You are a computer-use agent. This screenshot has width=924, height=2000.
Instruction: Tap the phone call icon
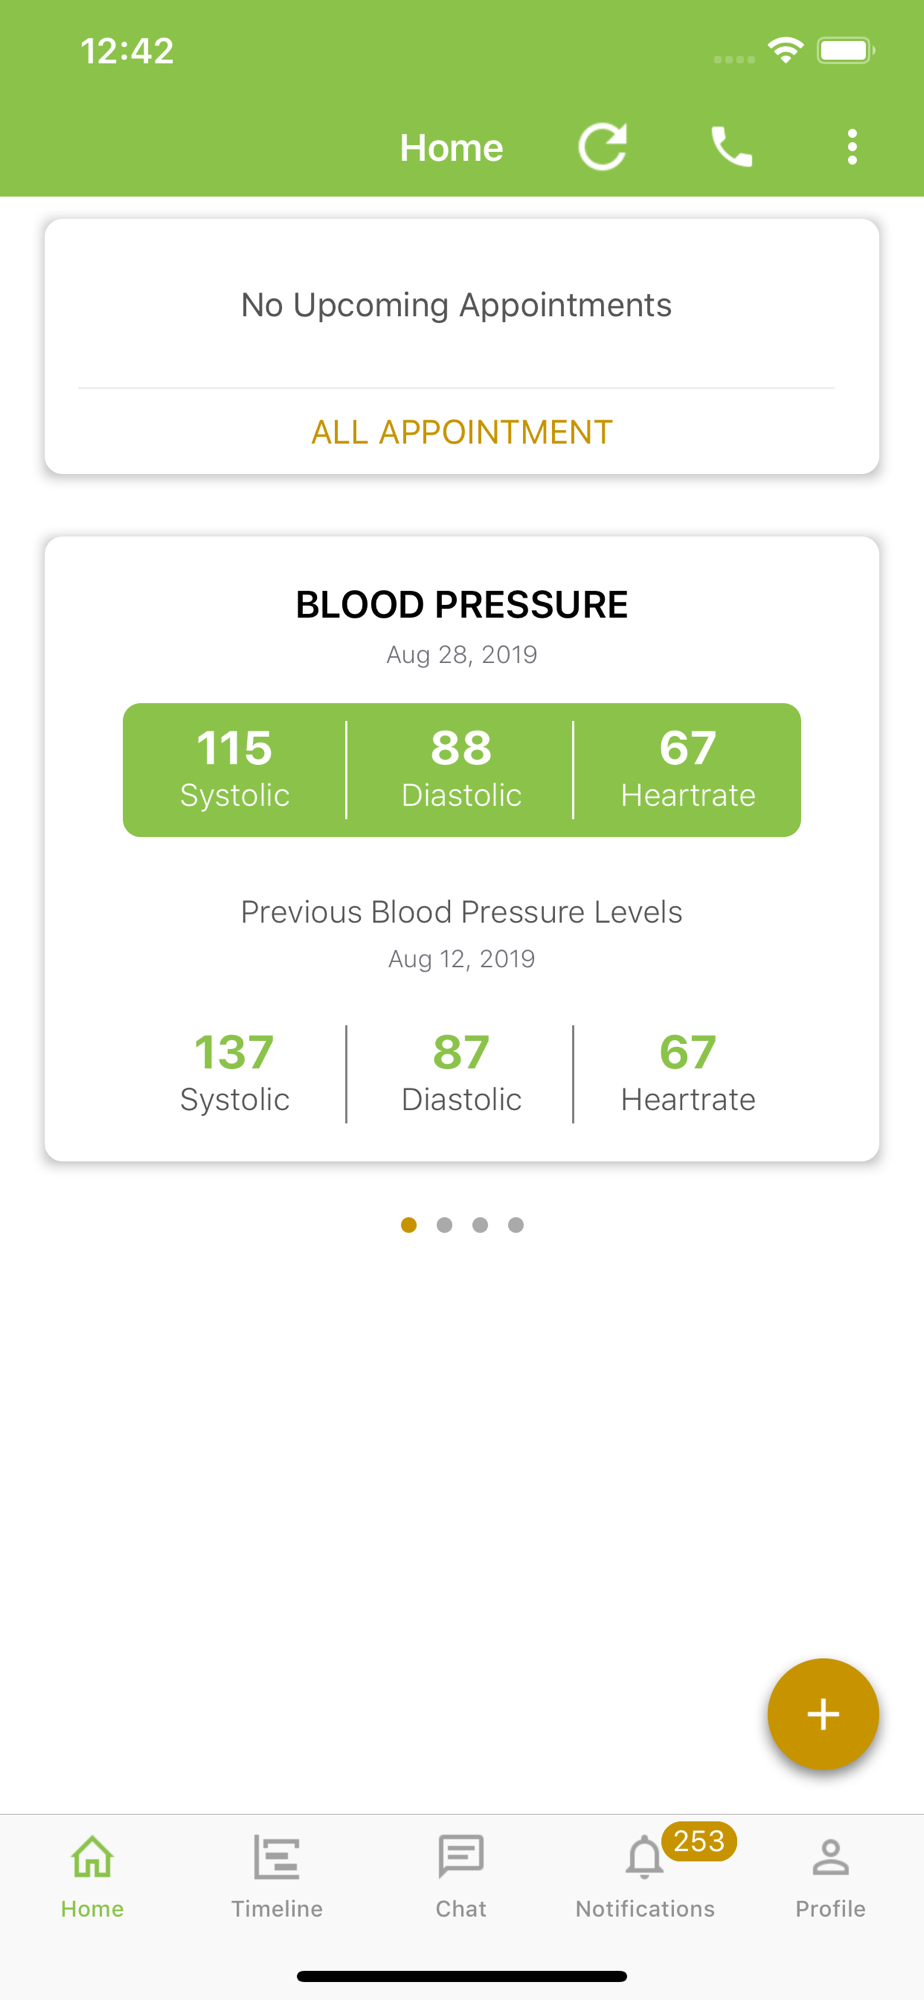tap(731, 147)
